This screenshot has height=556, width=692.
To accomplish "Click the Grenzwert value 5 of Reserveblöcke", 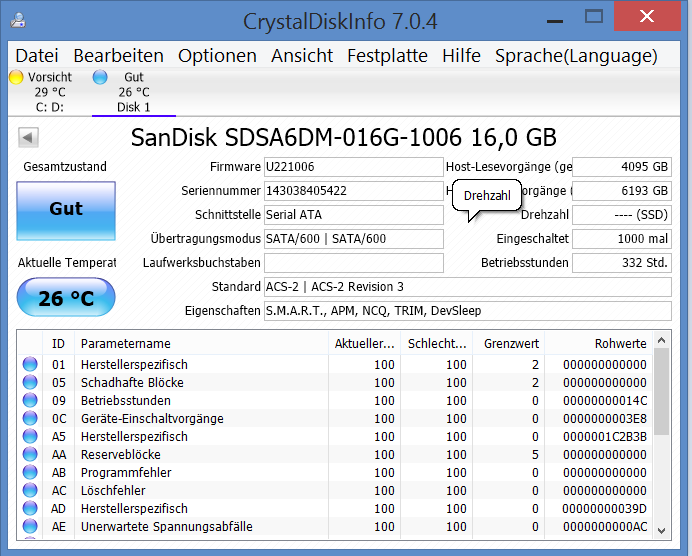I will 535,454.
